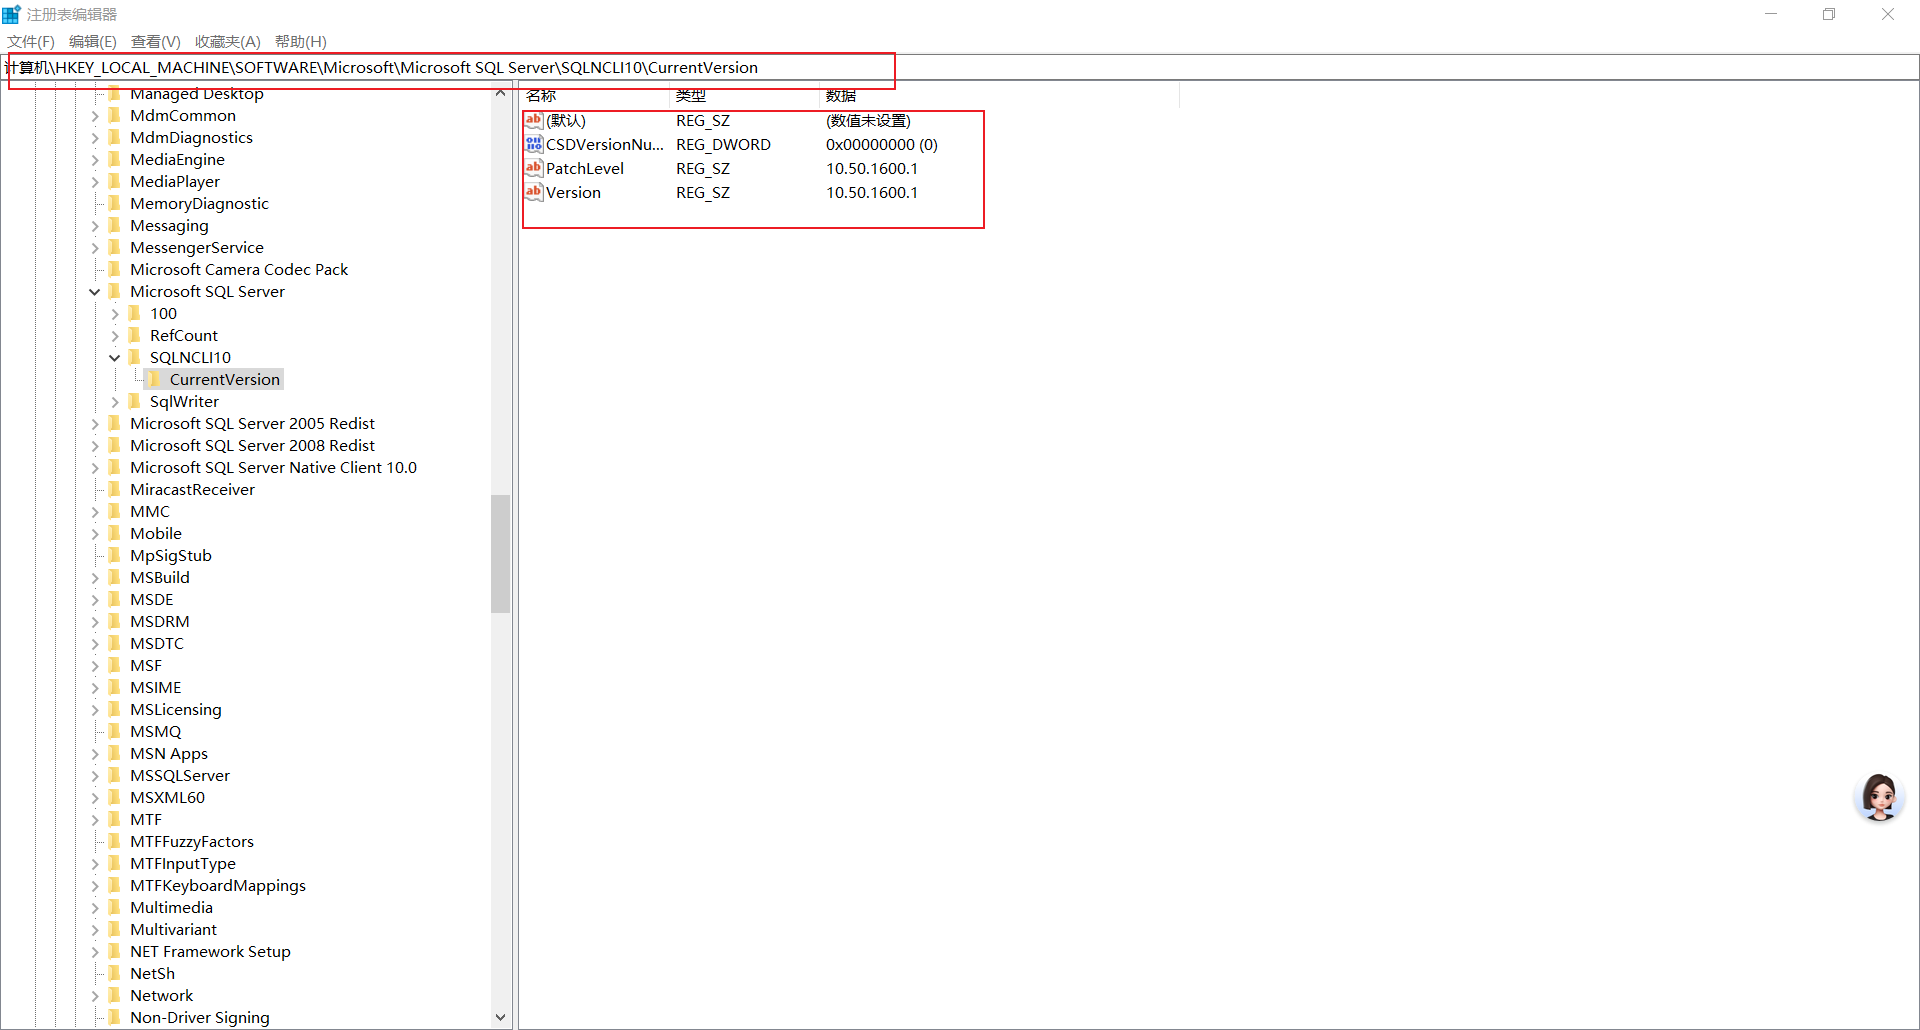The width and height of the screenshot is (1920, 1030).
Task: Click the Mobile folder icon
Action: point(114,533)
